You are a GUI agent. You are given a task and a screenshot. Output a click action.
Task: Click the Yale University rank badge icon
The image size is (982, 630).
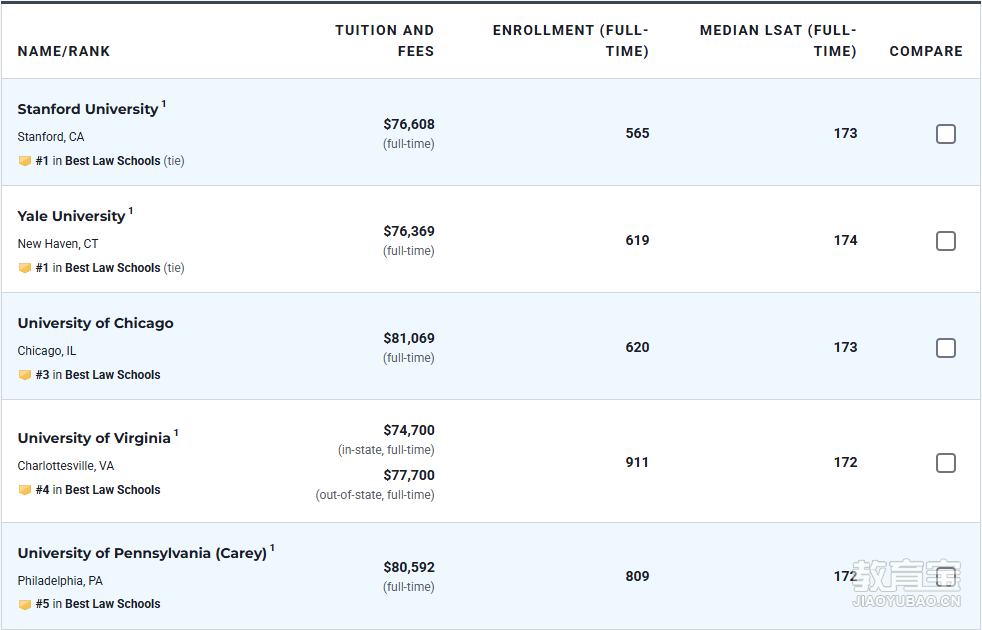tap(25, 268)
